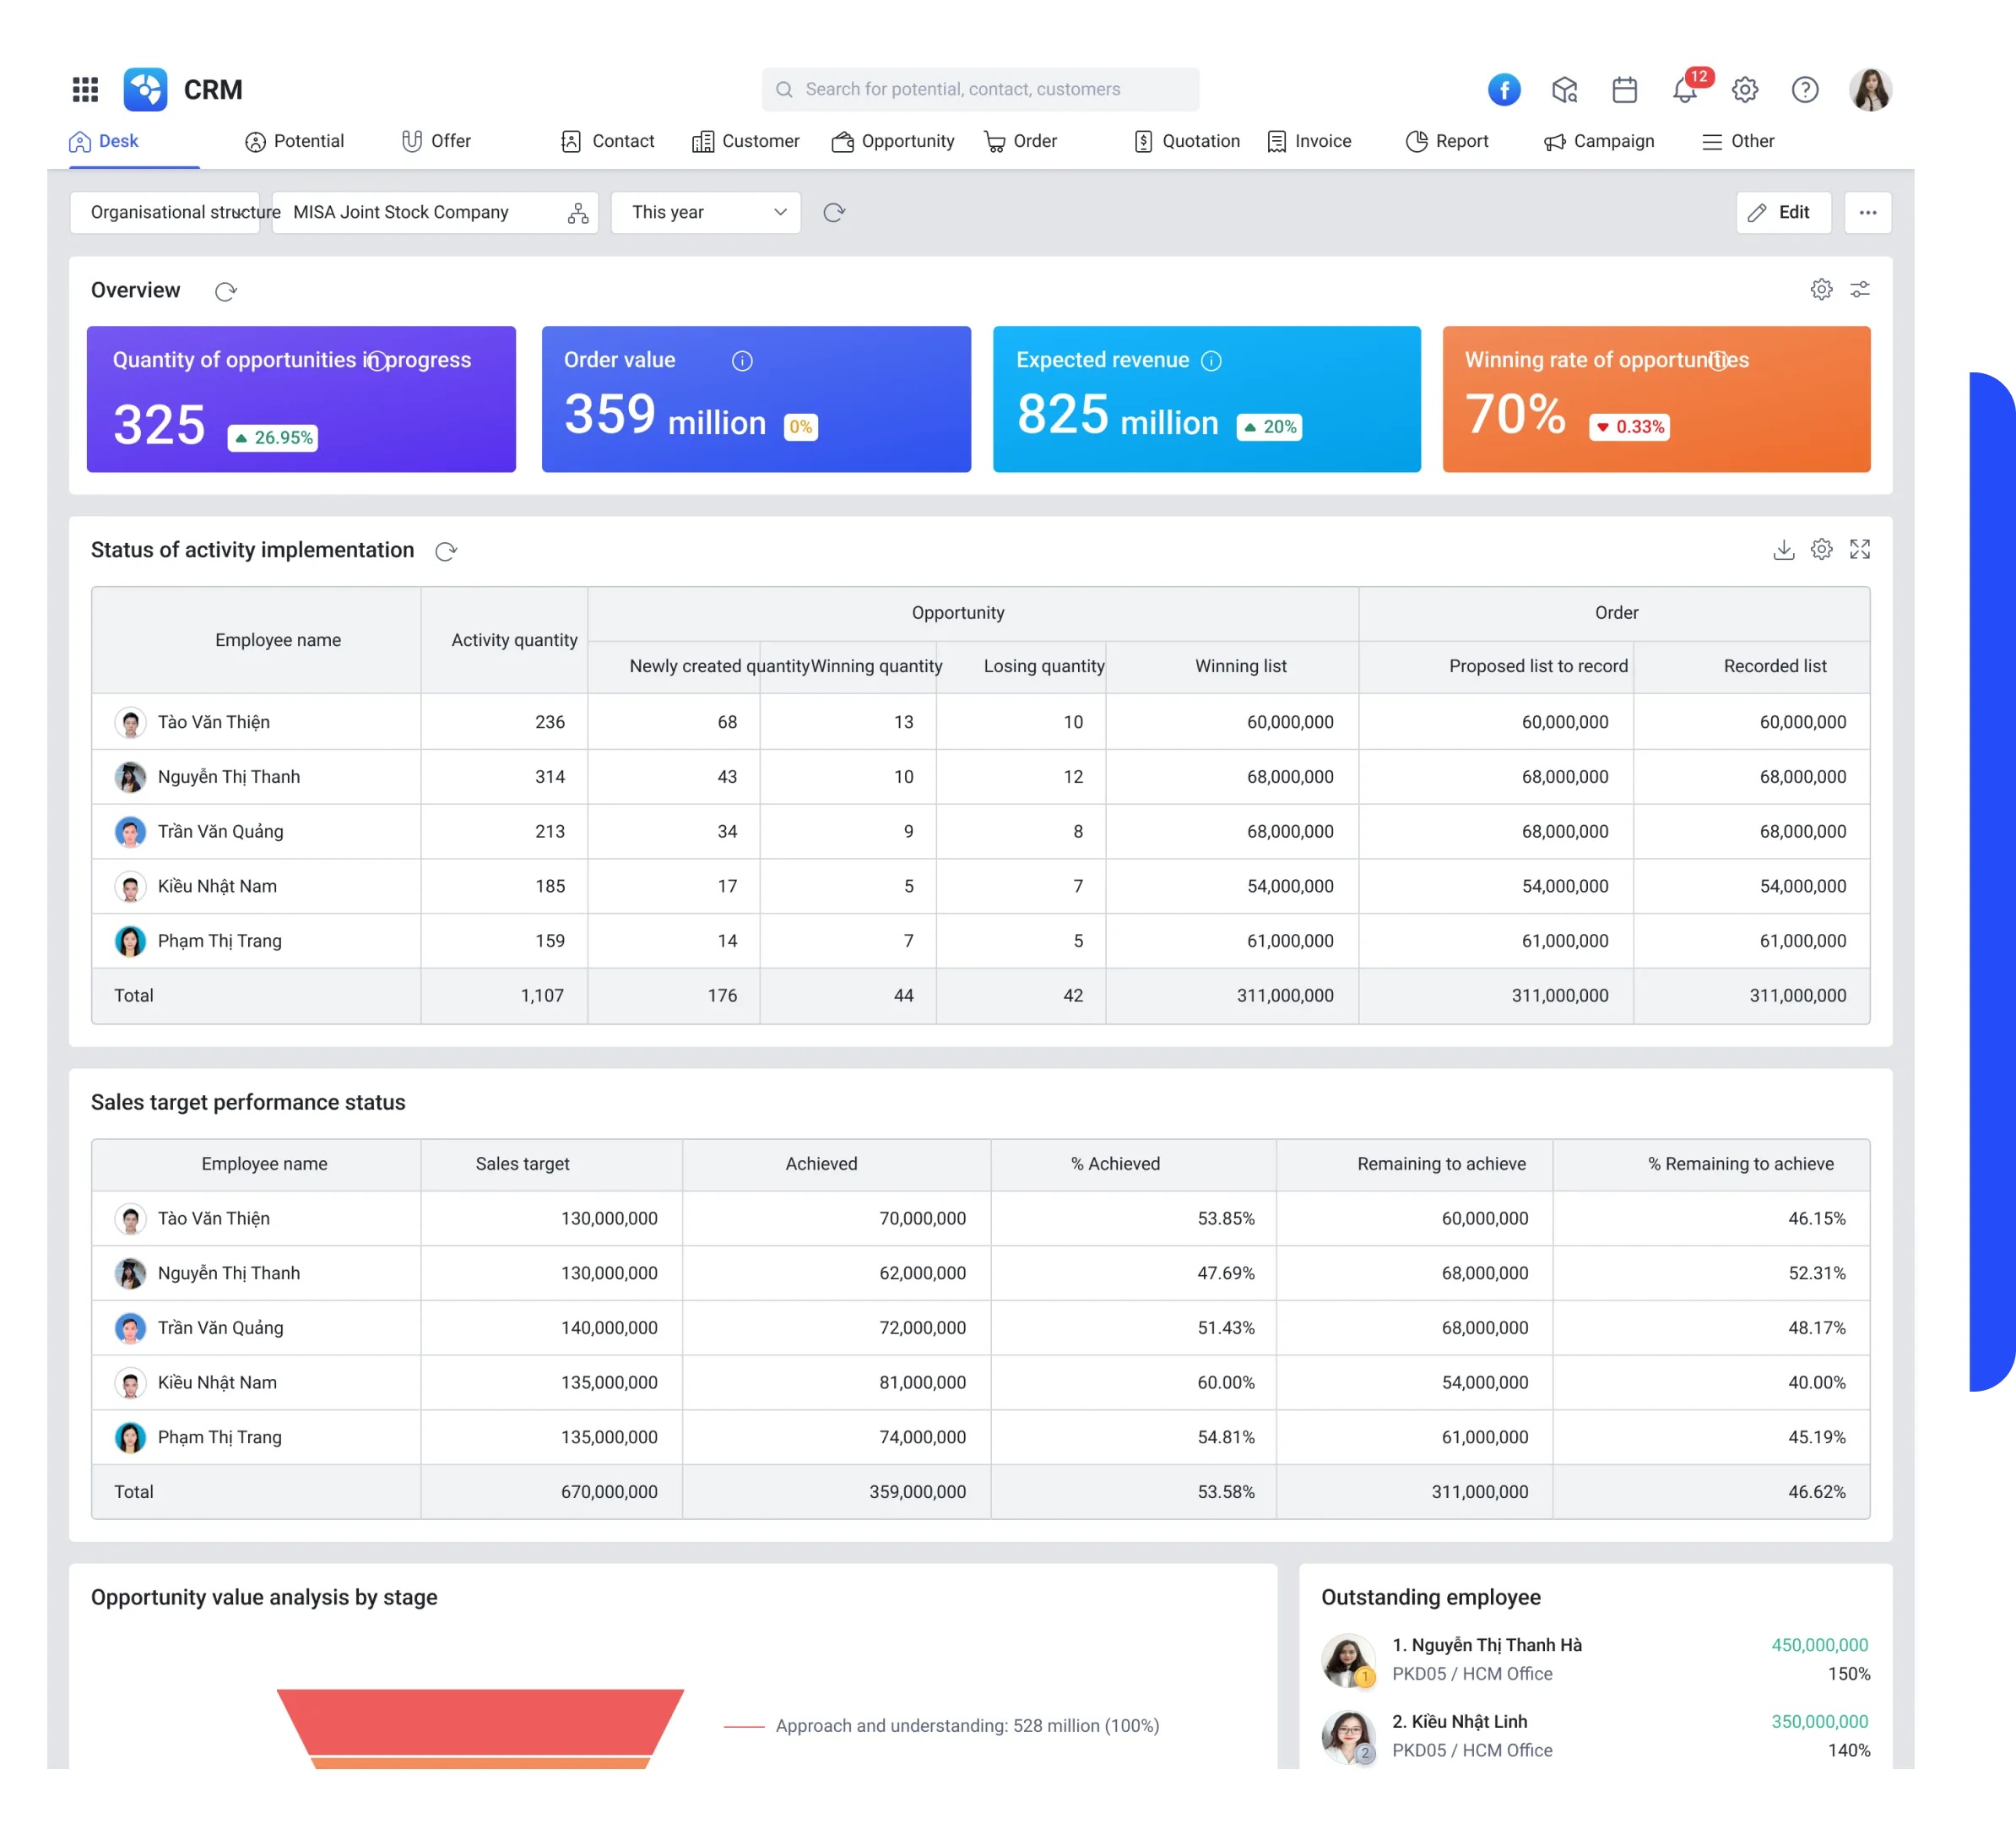Click the Facebook messenger icon

1504,89
